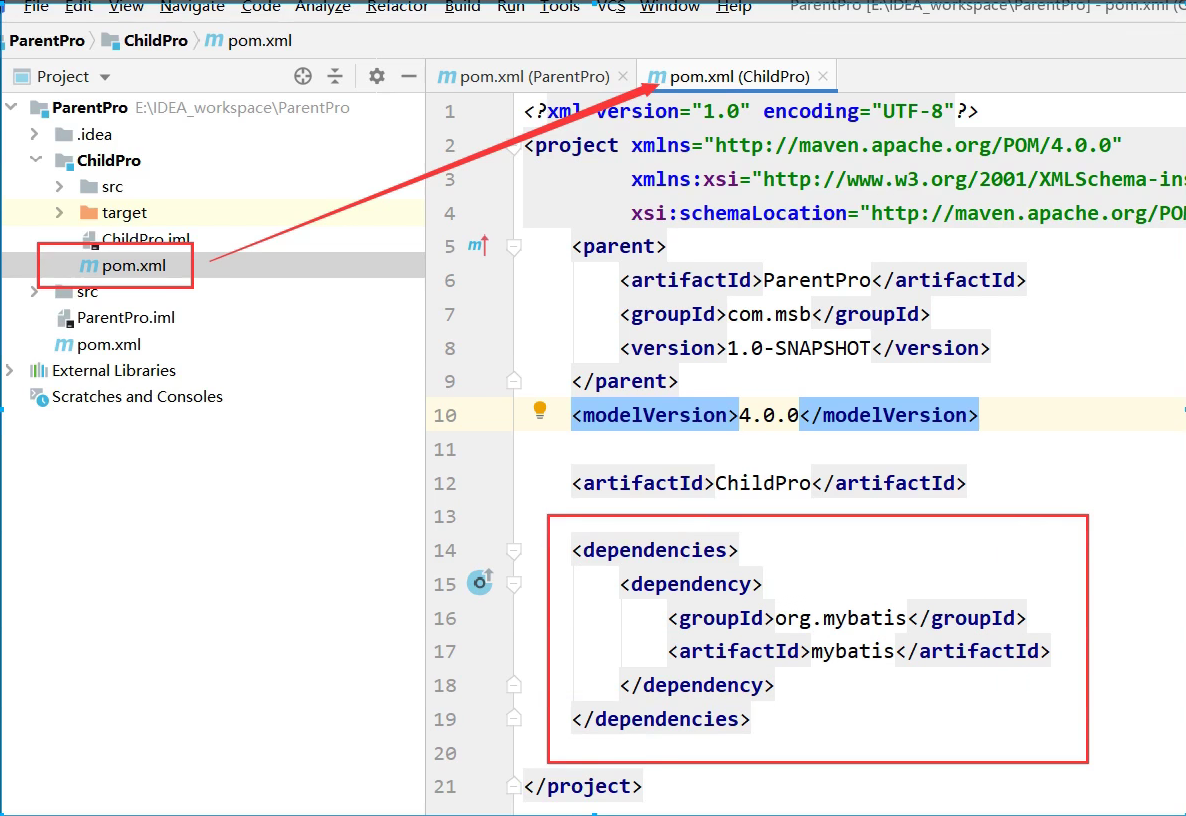Select the target folder row
Screen dimensions: 1186x816
point(213,213)
